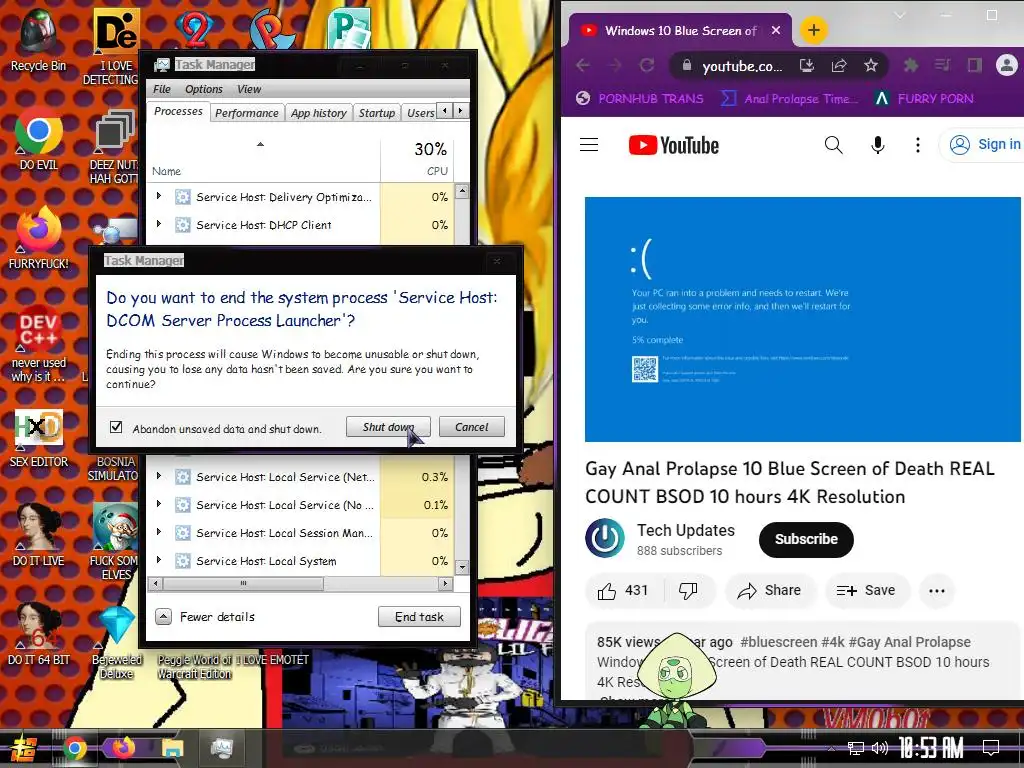Expand Service Host: Local System row

[x=159, y=560]
